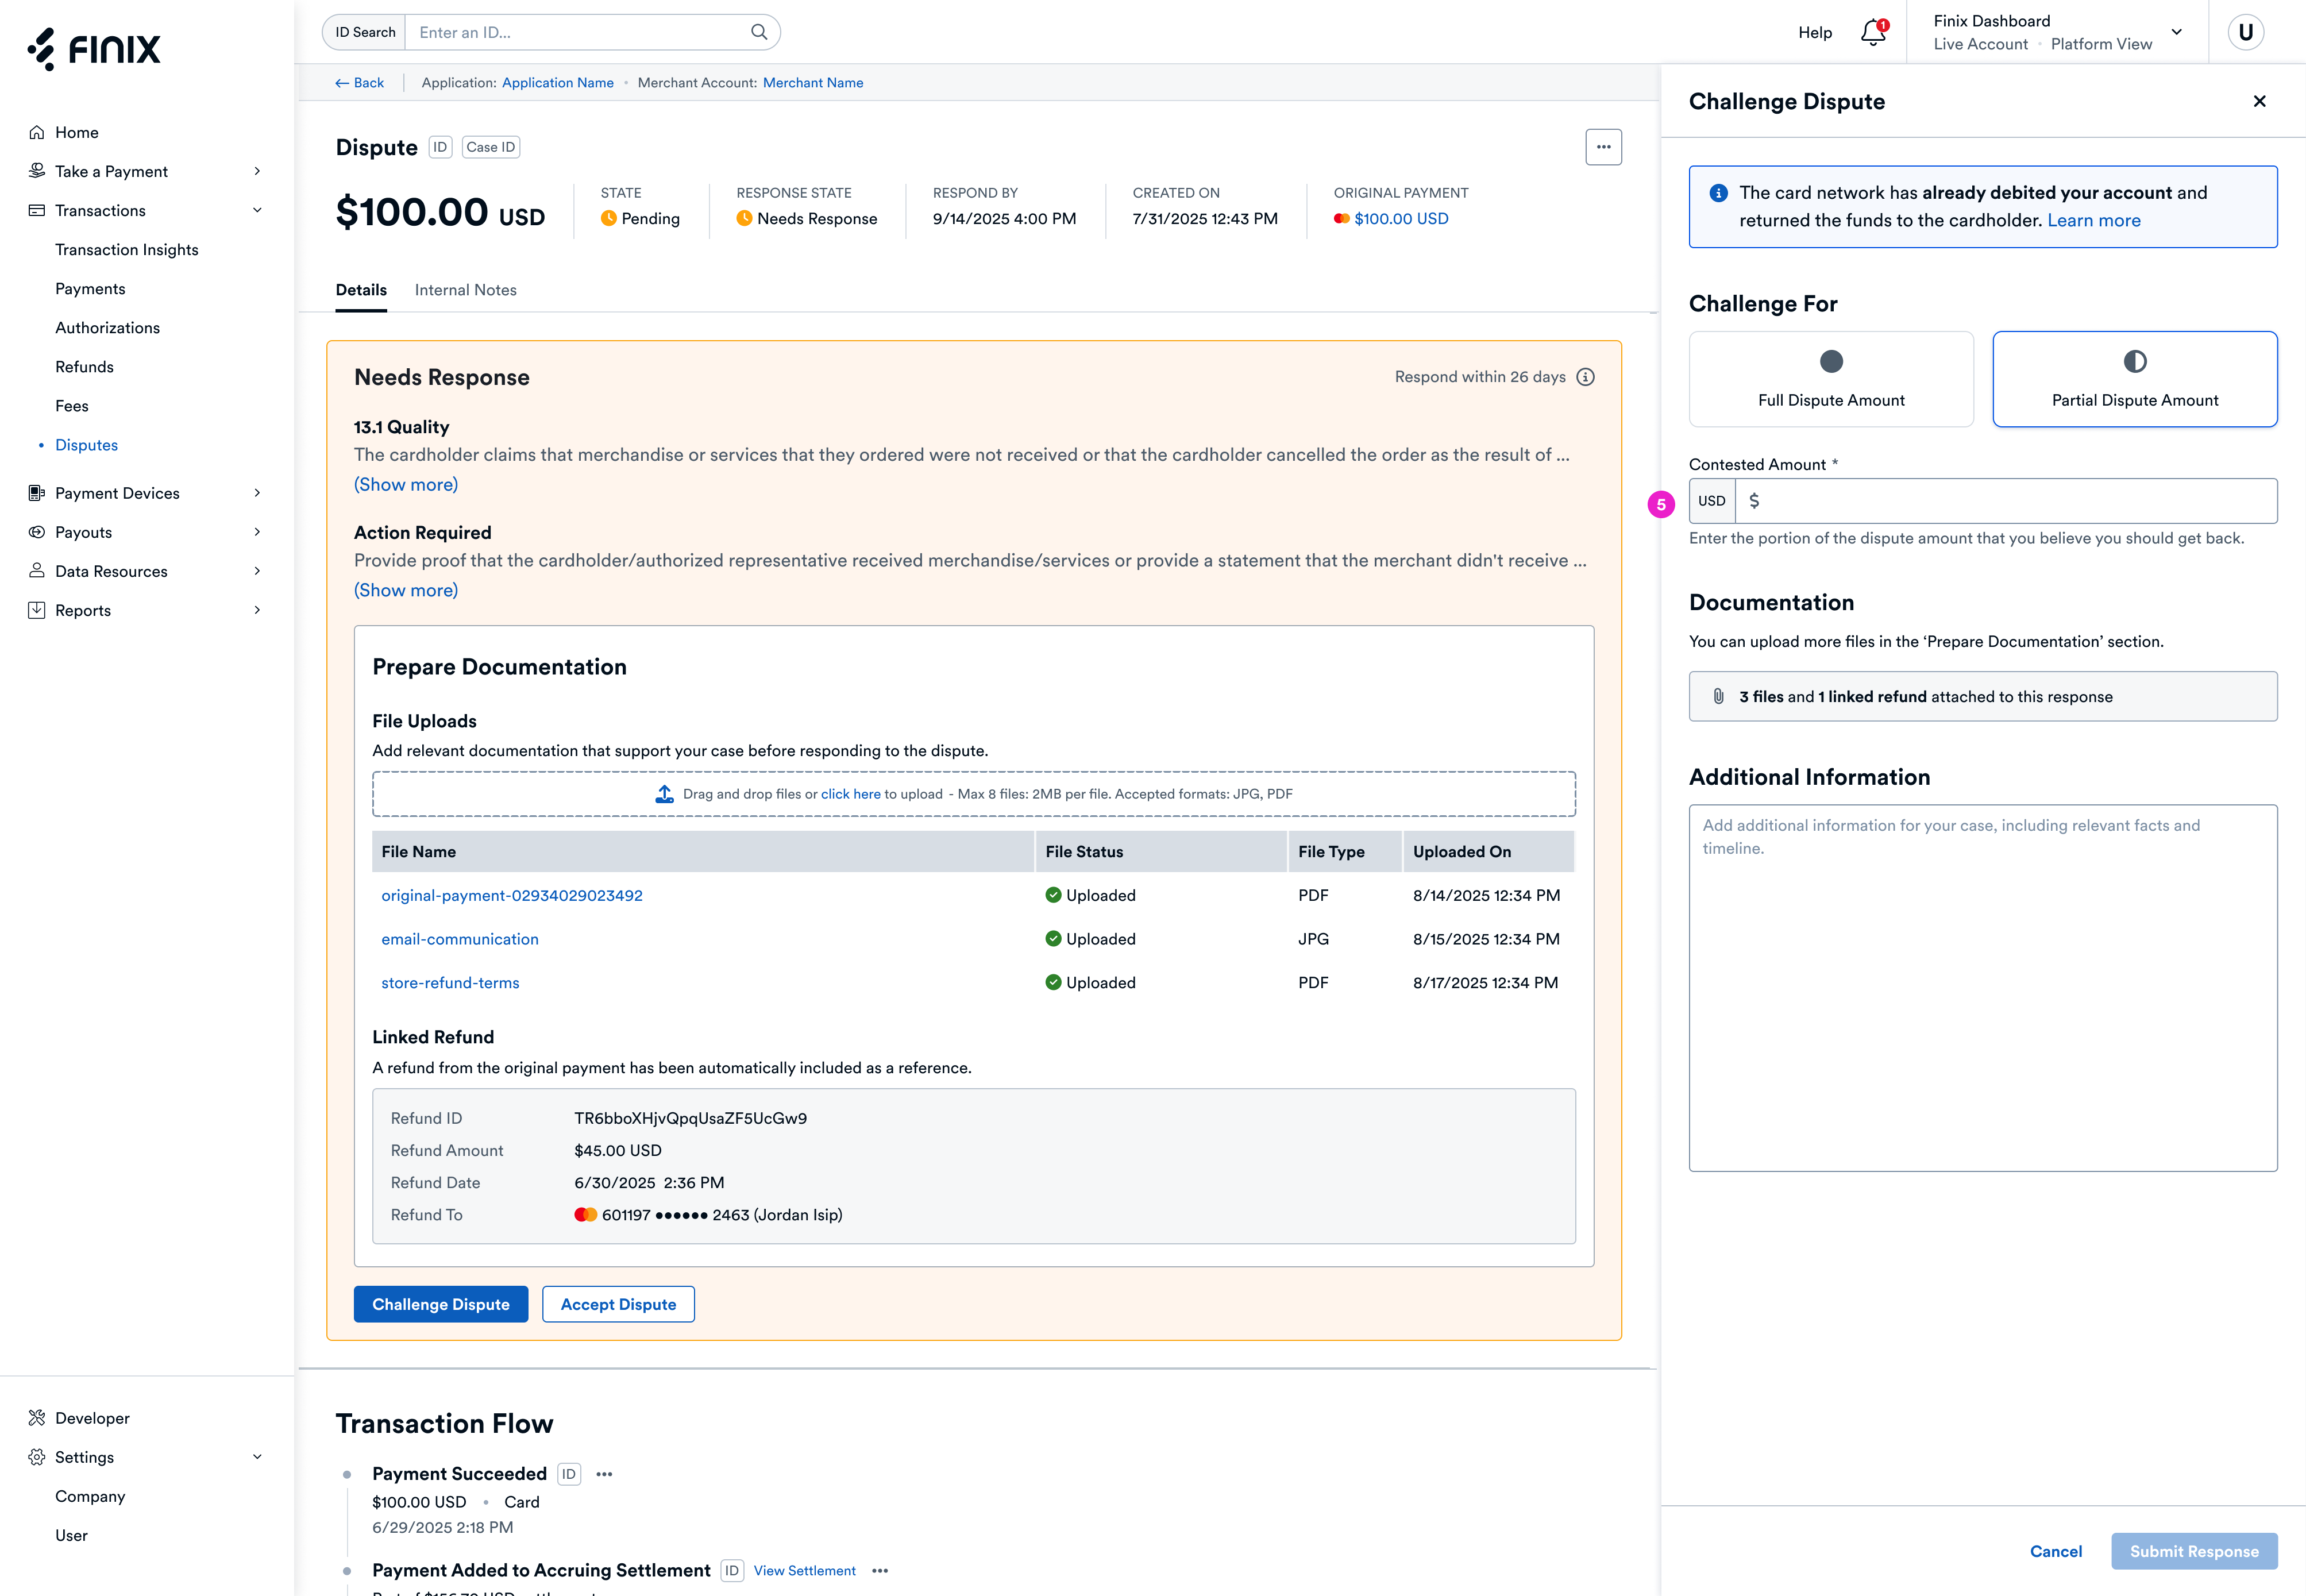Expand the Take a Payment menu

point(257,171)
